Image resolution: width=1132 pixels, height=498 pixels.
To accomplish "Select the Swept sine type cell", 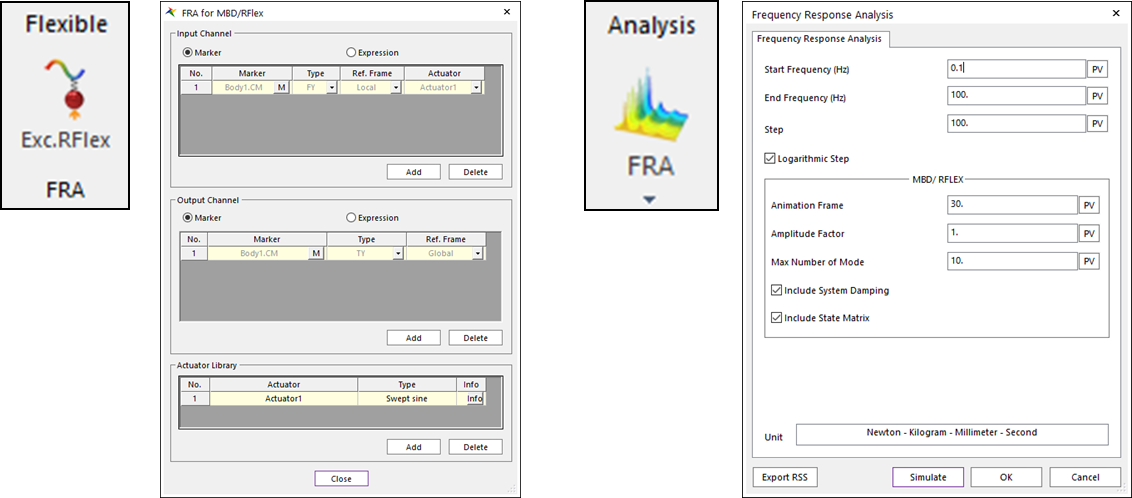I will [407, 398].
